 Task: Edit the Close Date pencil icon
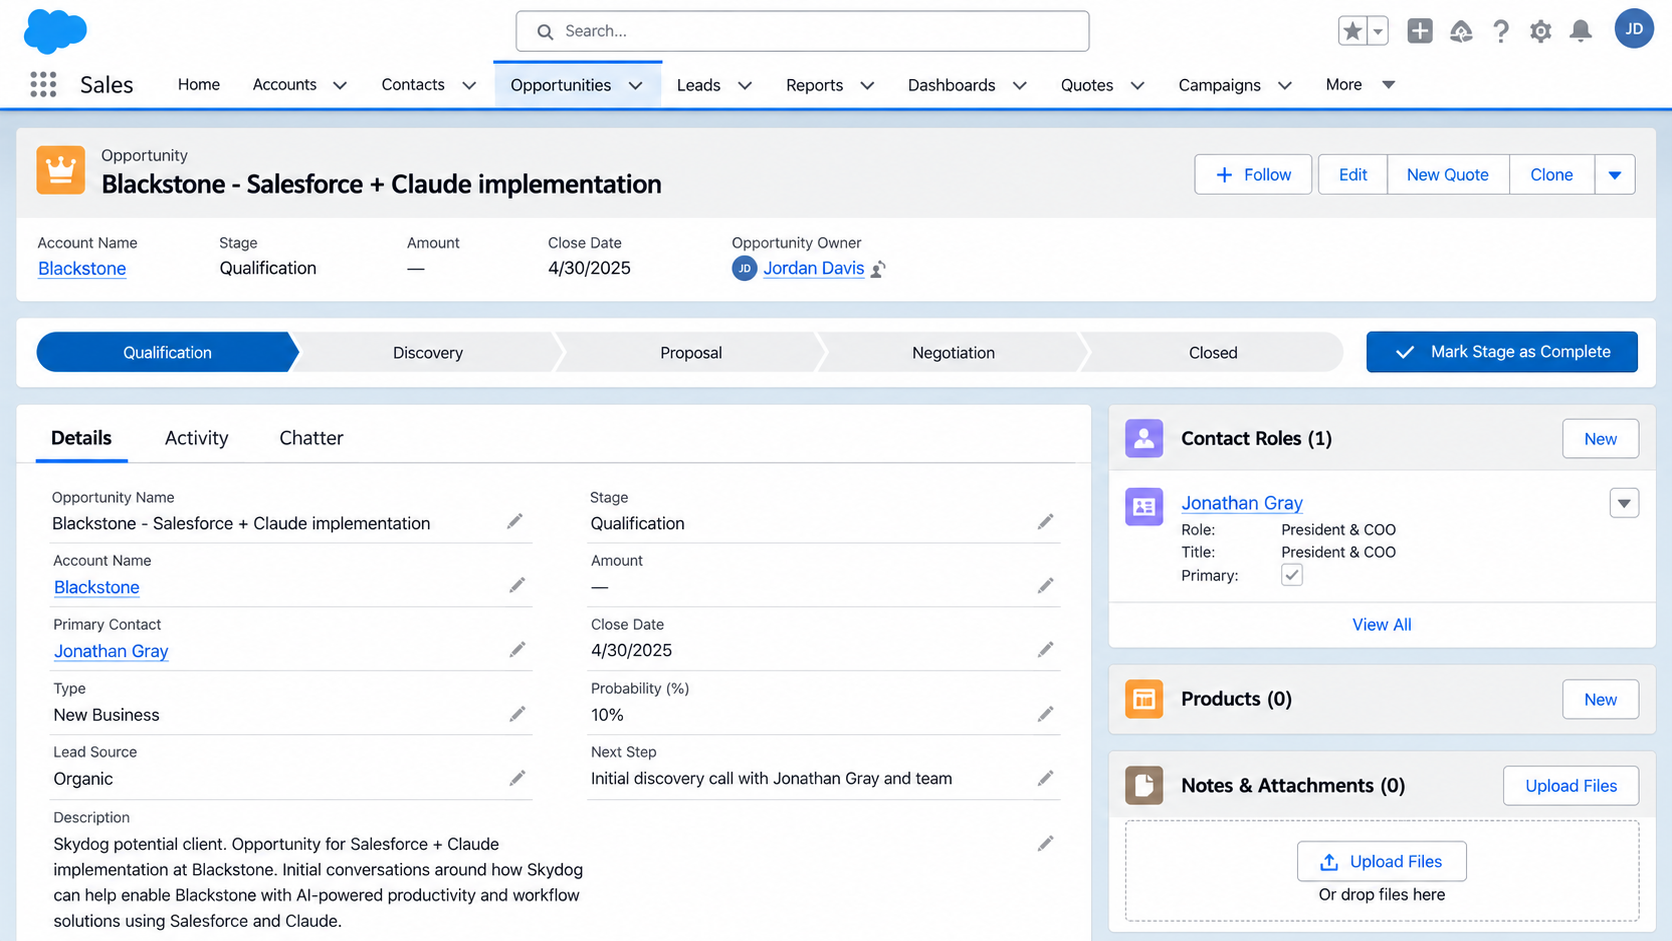click(1045, 650)
